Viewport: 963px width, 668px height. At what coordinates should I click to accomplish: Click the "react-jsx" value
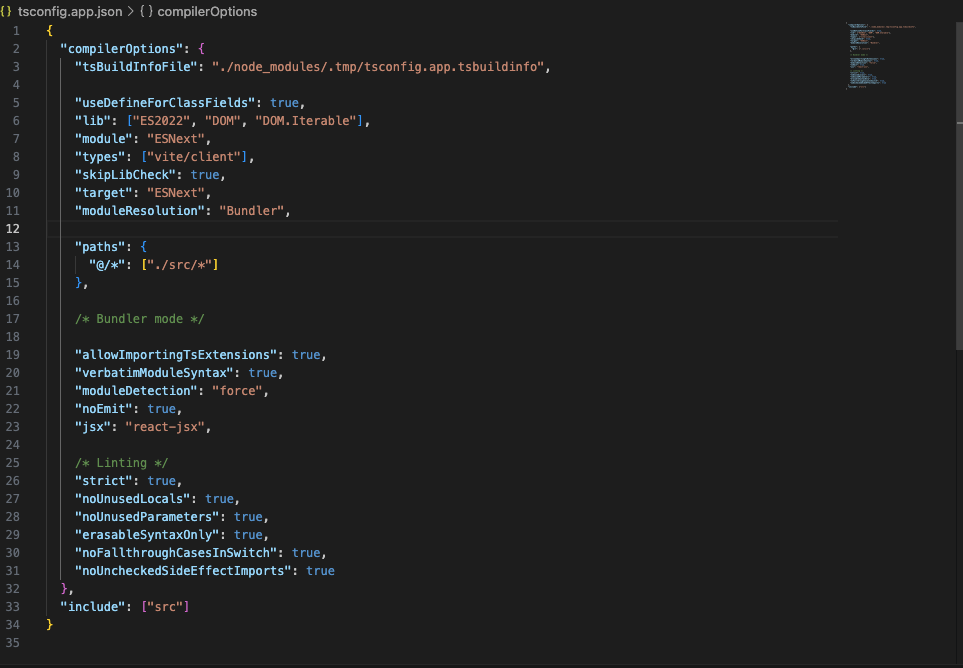point(165,427)
